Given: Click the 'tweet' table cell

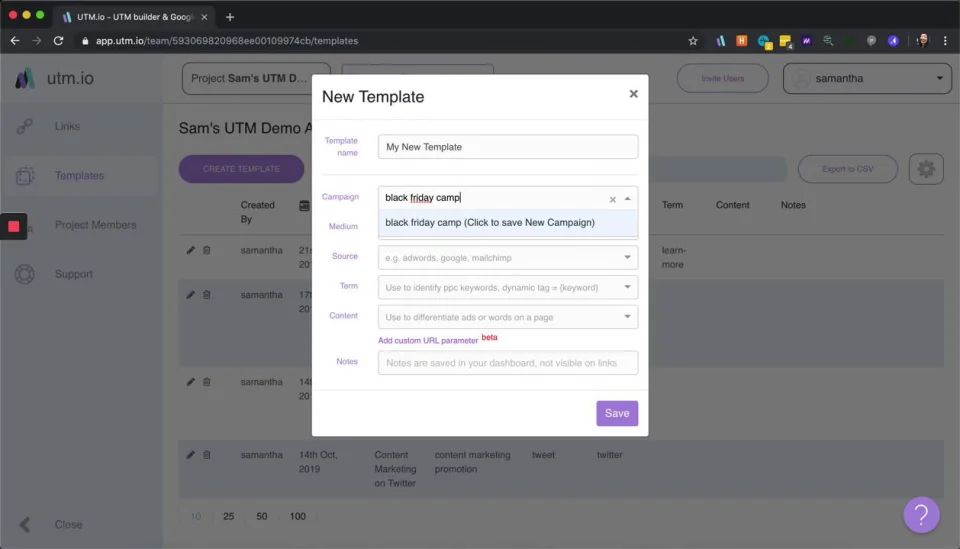Looking at the screenshot, I should [543, 455].
